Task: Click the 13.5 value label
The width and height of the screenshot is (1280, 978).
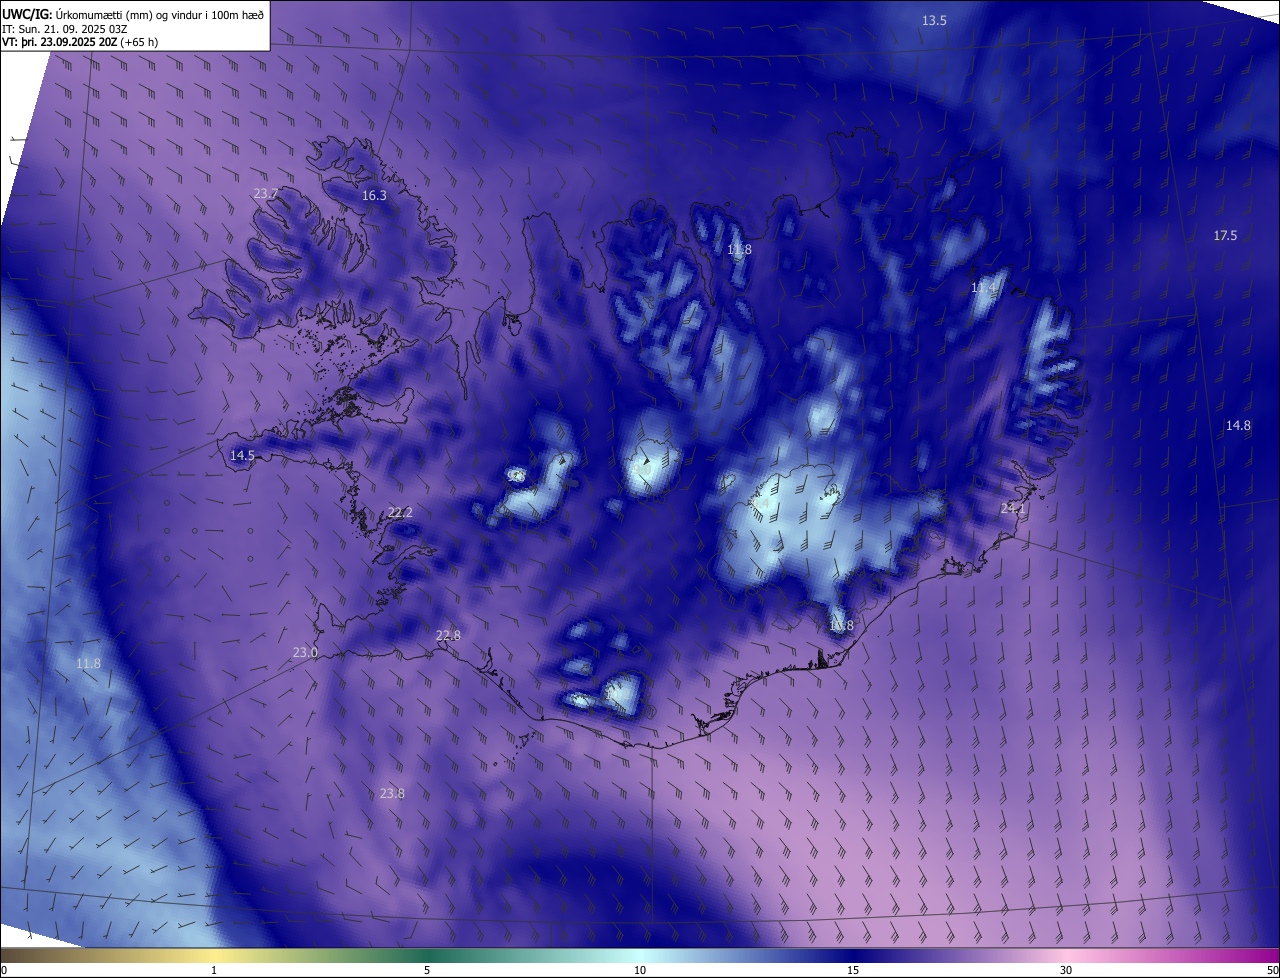Action: [x=934, y=20]
